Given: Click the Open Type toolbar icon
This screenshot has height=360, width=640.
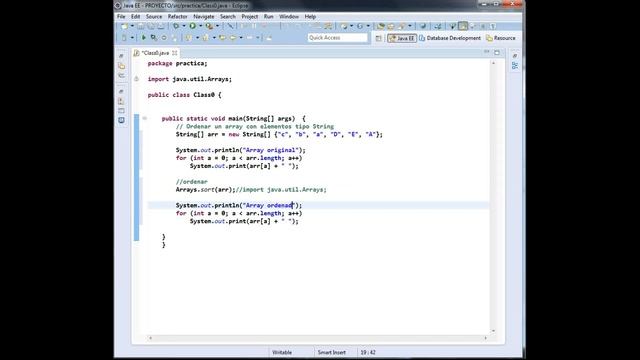Looking at the screenshot, I should [381, 26].
